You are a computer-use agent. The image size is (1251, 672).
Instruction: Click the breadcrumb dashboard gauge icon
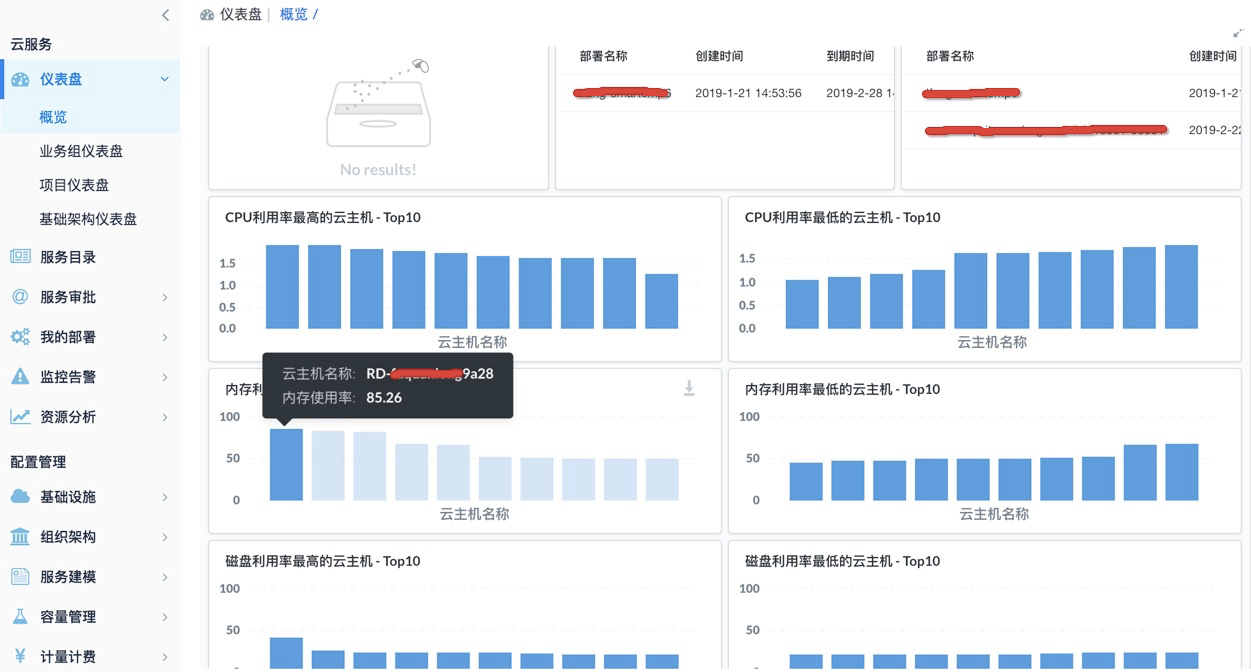[x=207, y=15]
